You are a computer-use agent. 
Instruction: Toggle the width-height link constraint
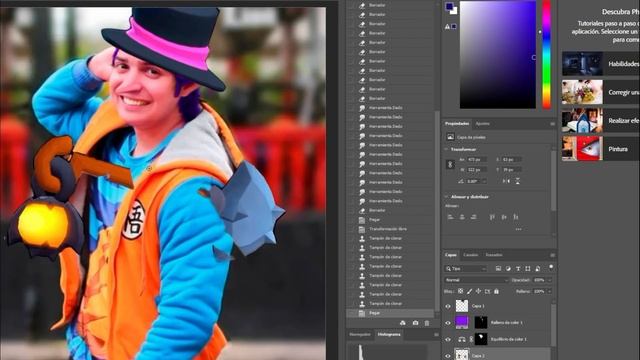click(x=450, y=164)
